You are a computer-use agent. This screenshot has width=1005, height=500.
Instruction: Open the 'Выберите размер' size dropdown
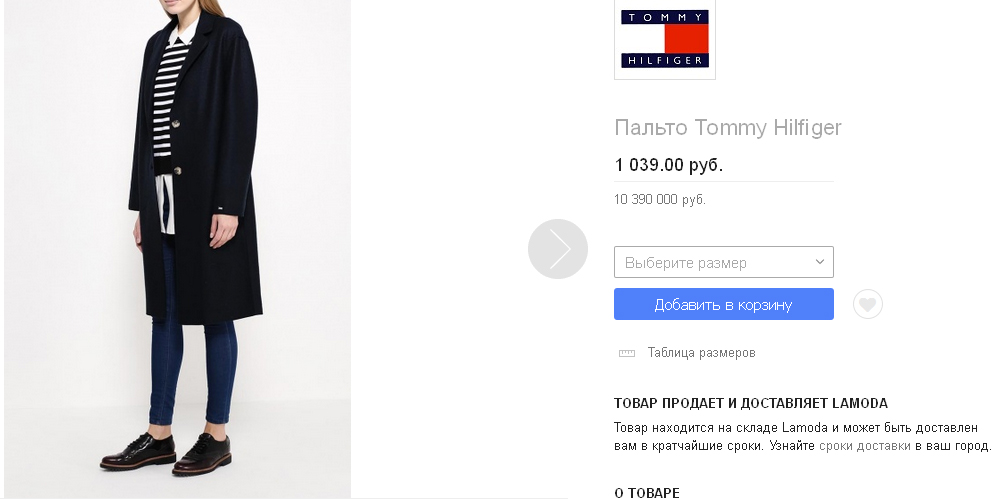[724, 262]
